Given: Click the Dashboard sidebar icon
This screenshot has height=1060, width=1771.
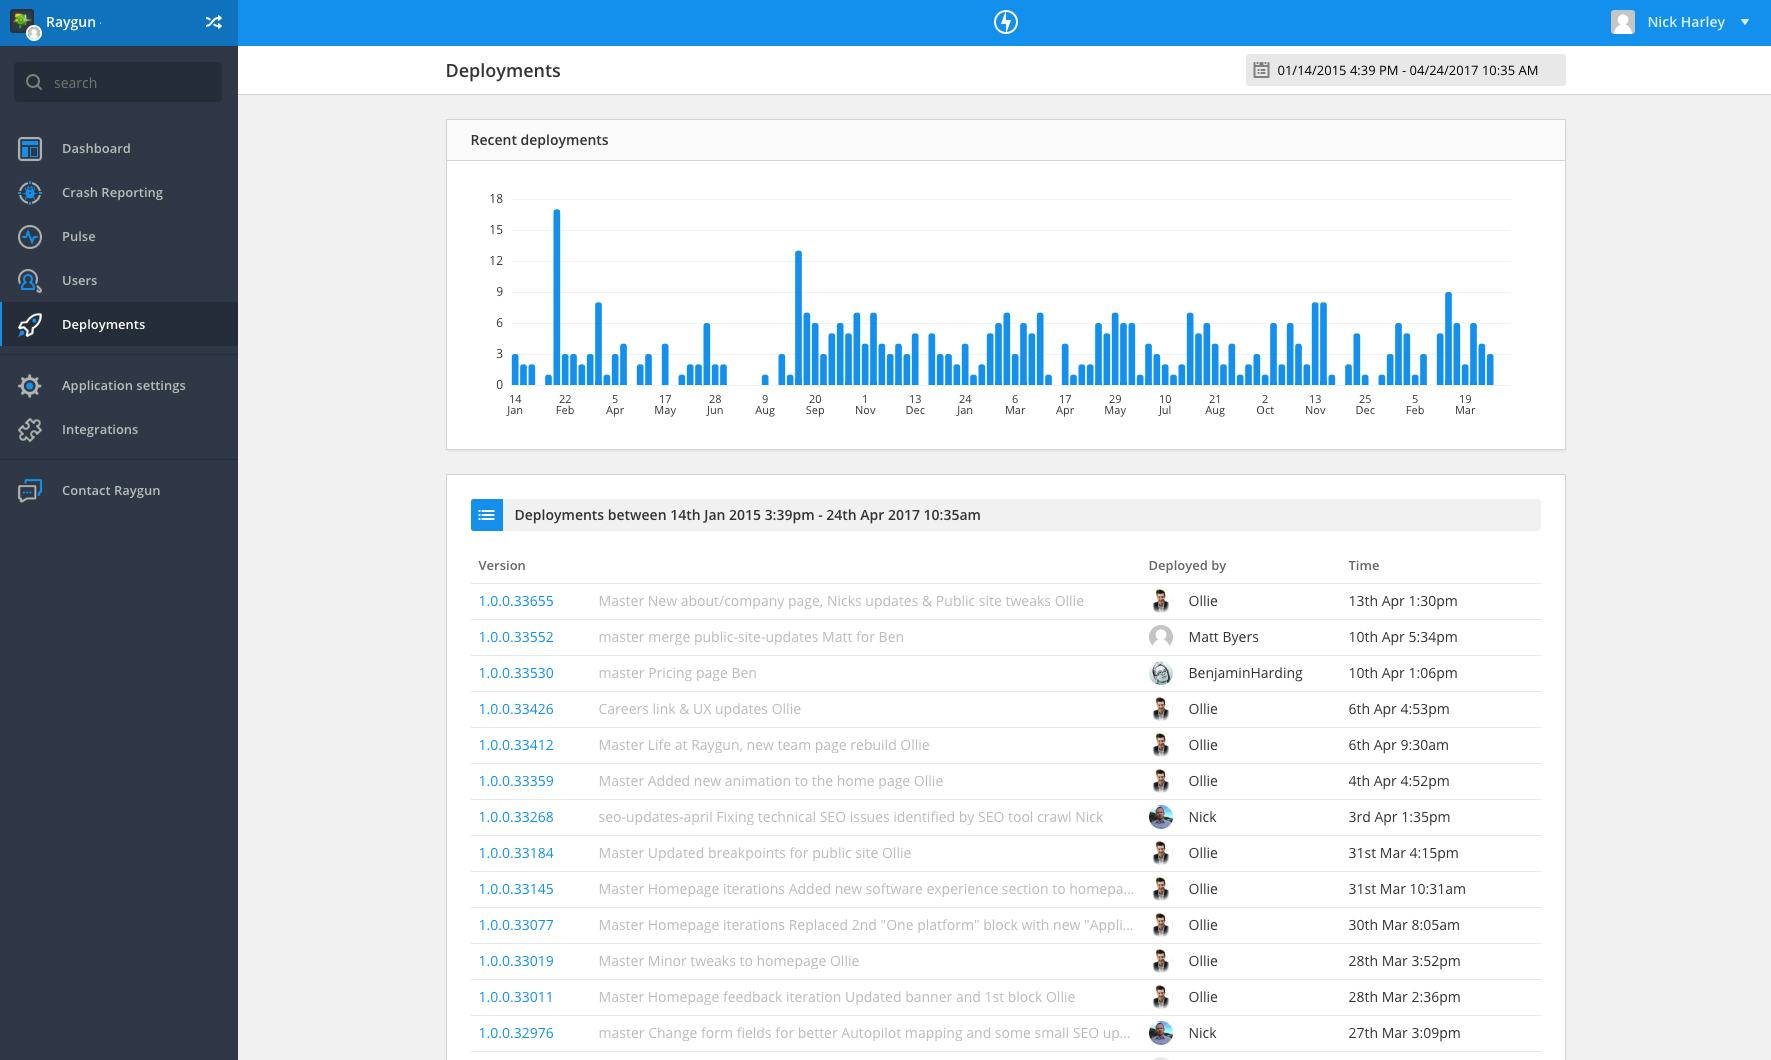Looking at the screenshot, I should (30, 149).
